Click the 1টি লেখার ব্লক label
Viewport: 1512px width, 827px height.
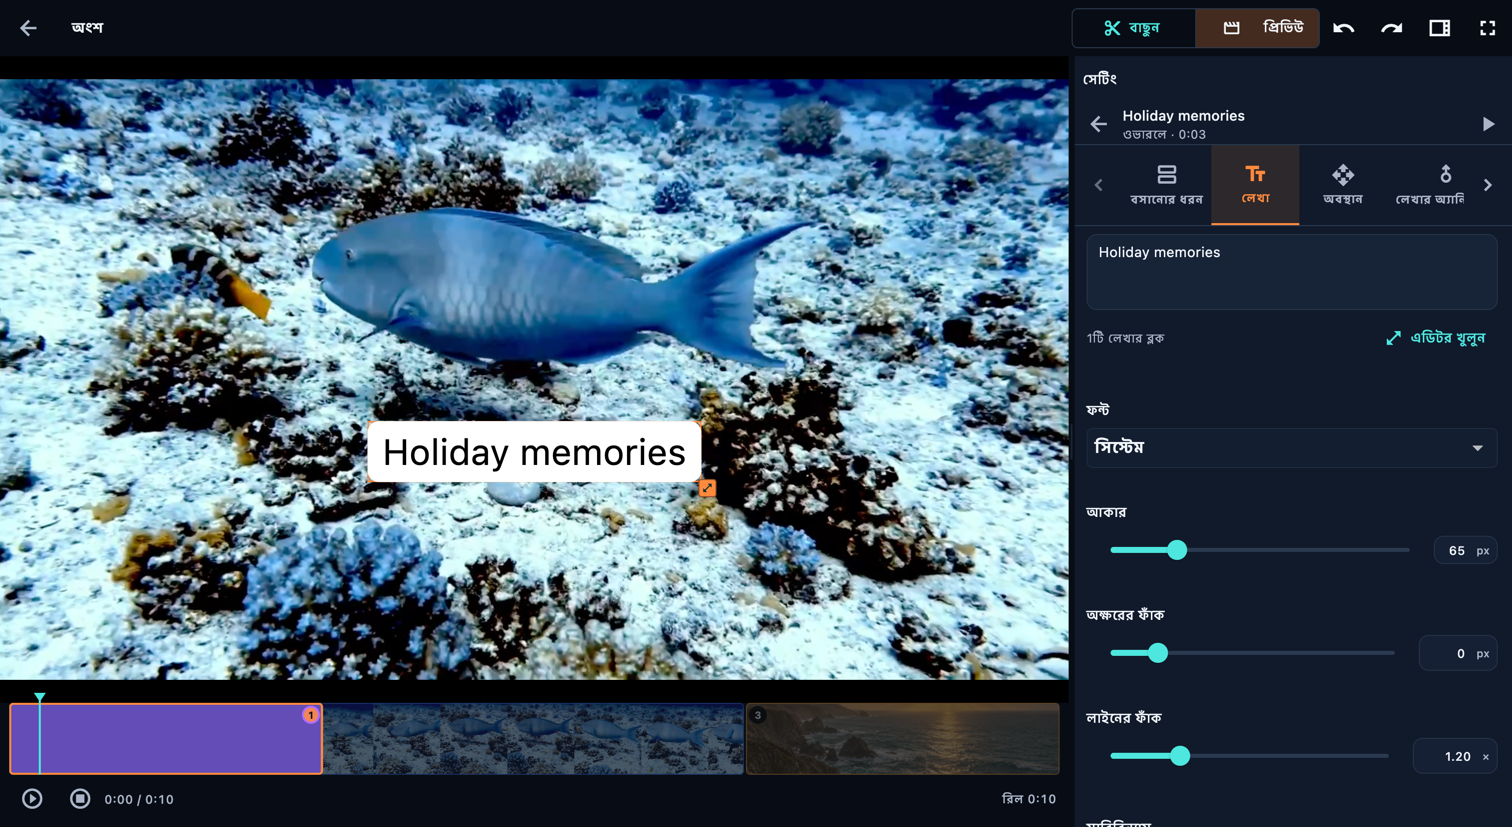1125,338
